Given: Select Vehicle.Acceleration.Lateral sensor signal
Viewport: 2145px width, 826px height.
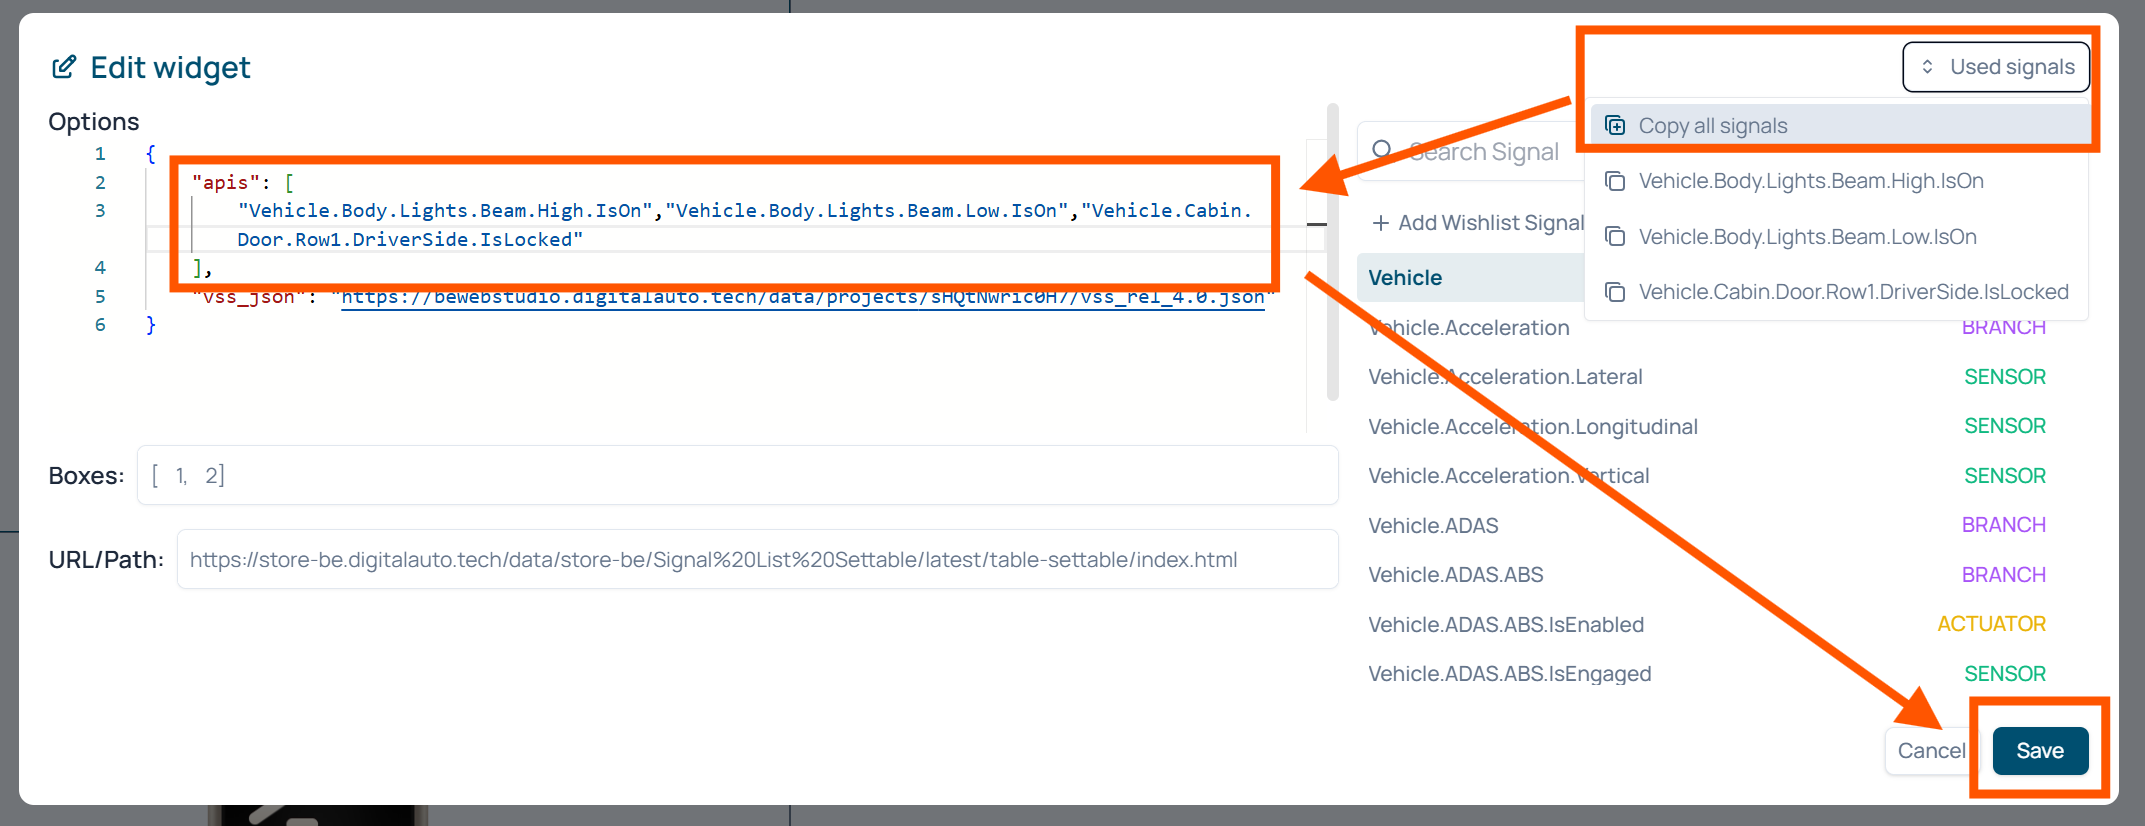Looking at the screenshot, I should [1505, 377].
